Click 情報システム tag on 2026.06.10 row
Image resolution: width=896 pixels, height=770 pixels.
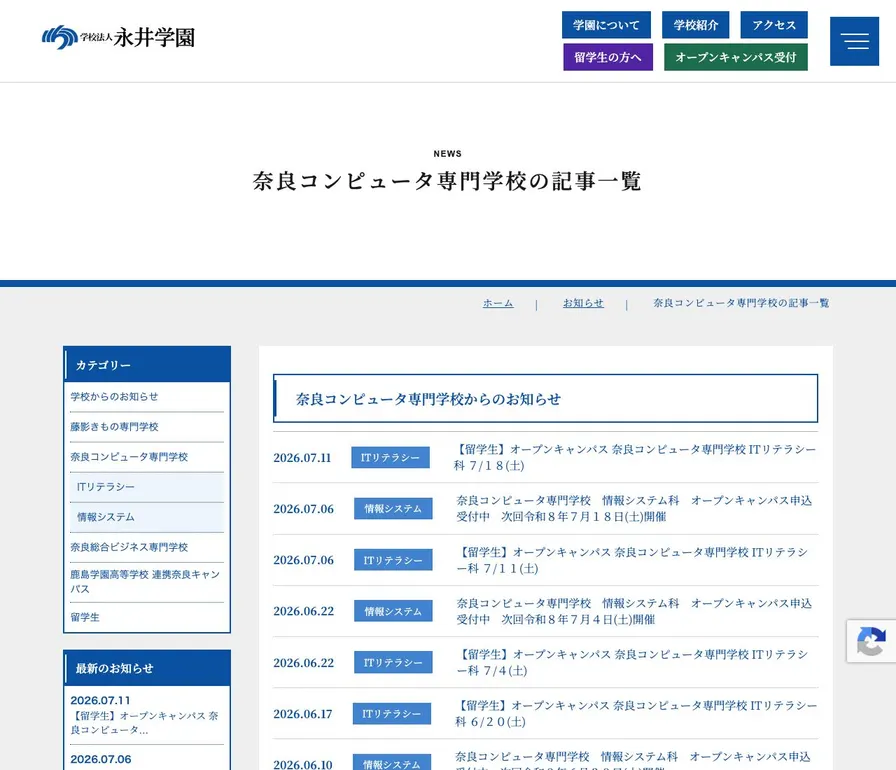392,763
